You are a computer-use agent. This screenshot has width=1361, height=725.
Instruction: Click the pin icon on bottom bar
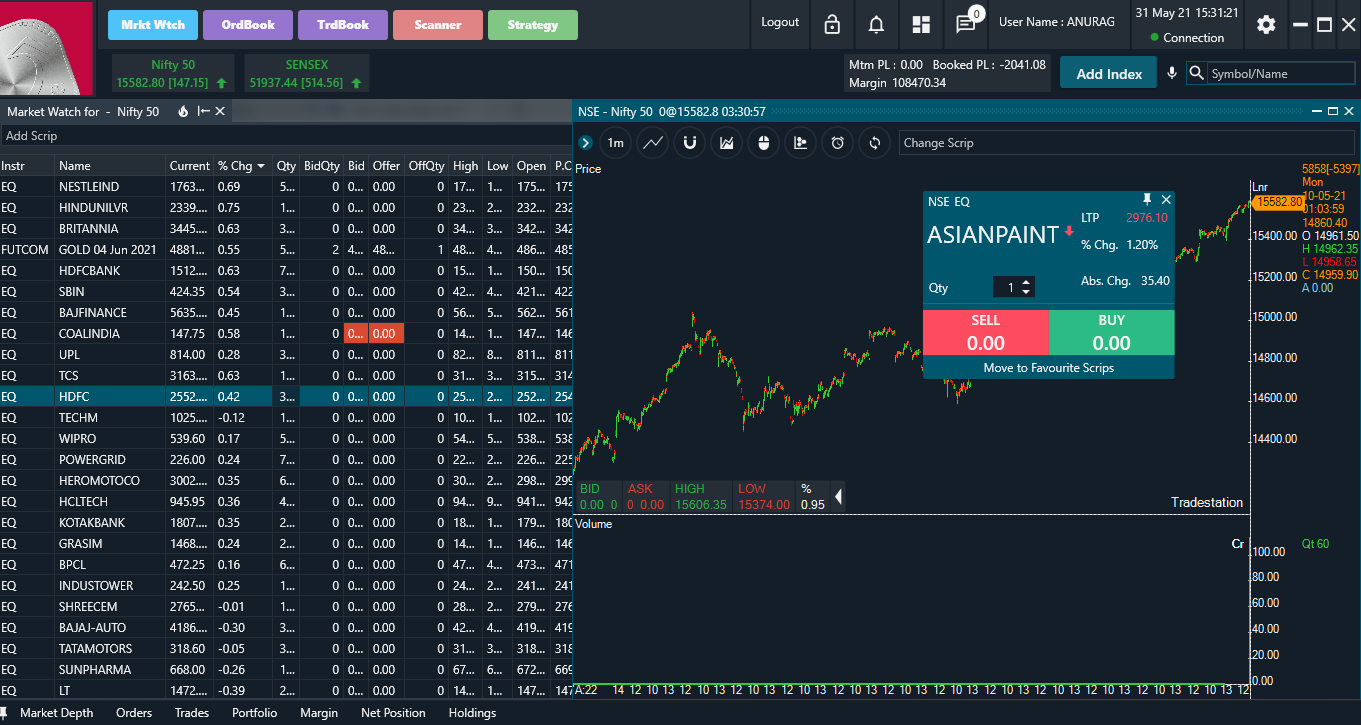click(x=5, y=713)
